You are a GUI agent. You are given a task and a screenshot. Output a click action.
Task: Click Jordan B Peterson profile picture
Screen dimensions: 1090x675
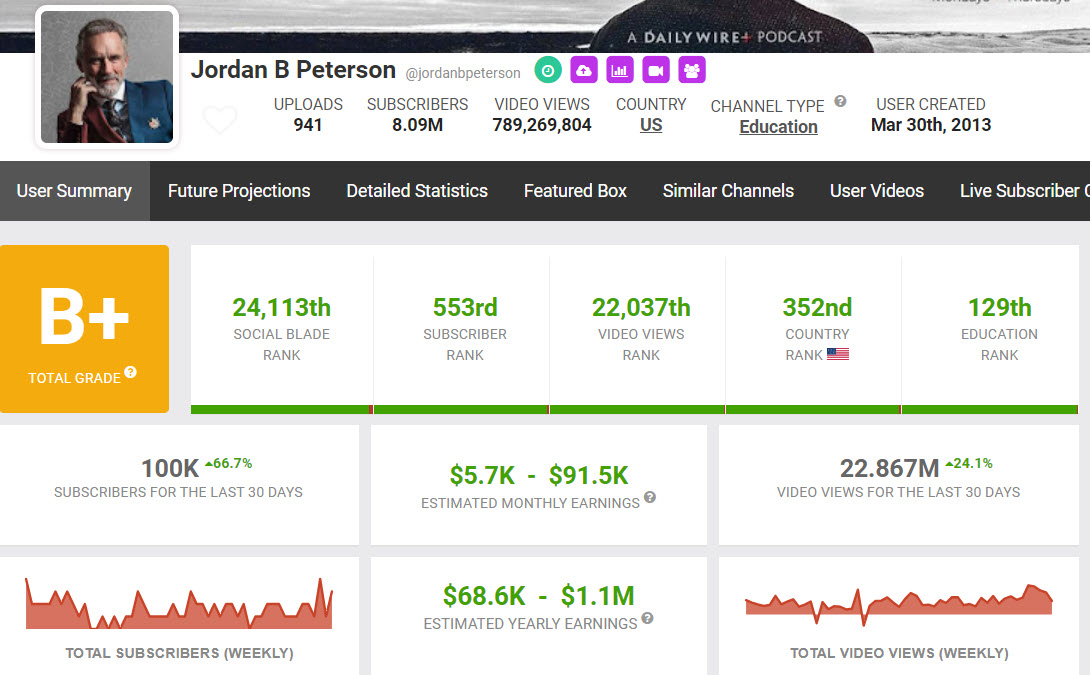(107, 77)
